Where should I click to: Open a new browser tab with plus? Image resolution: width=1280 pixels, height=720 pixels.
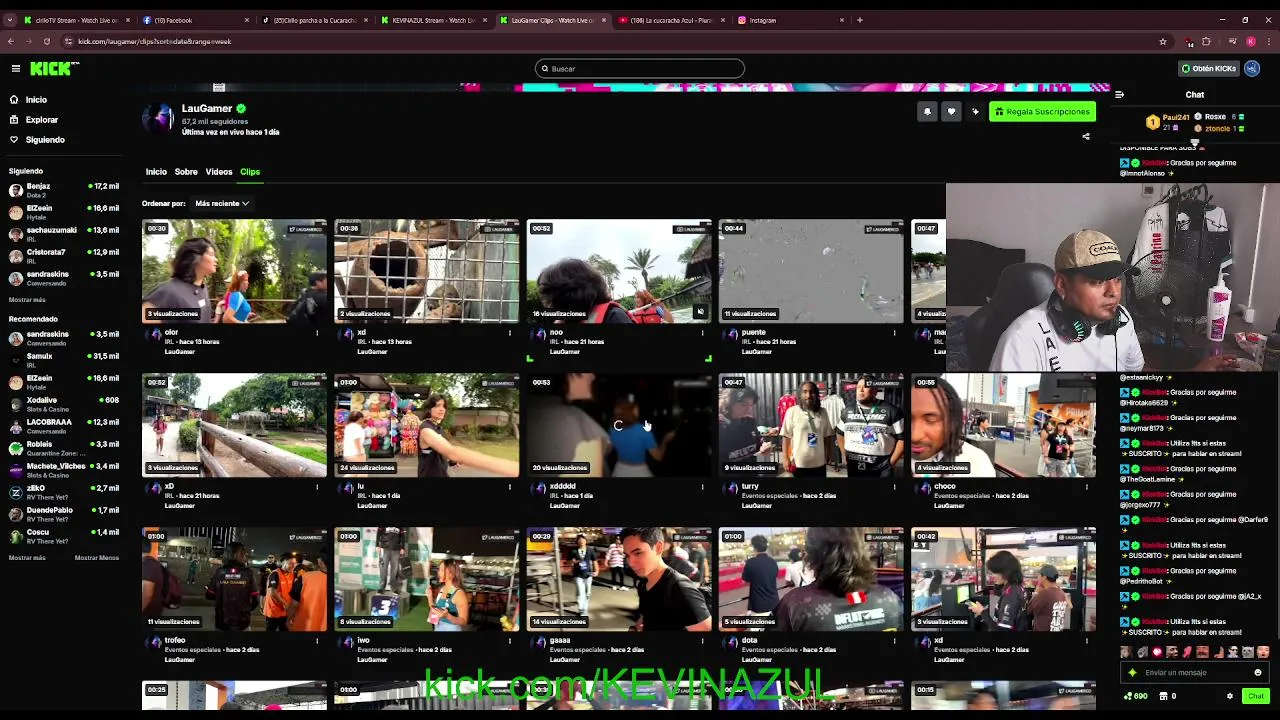860,20
